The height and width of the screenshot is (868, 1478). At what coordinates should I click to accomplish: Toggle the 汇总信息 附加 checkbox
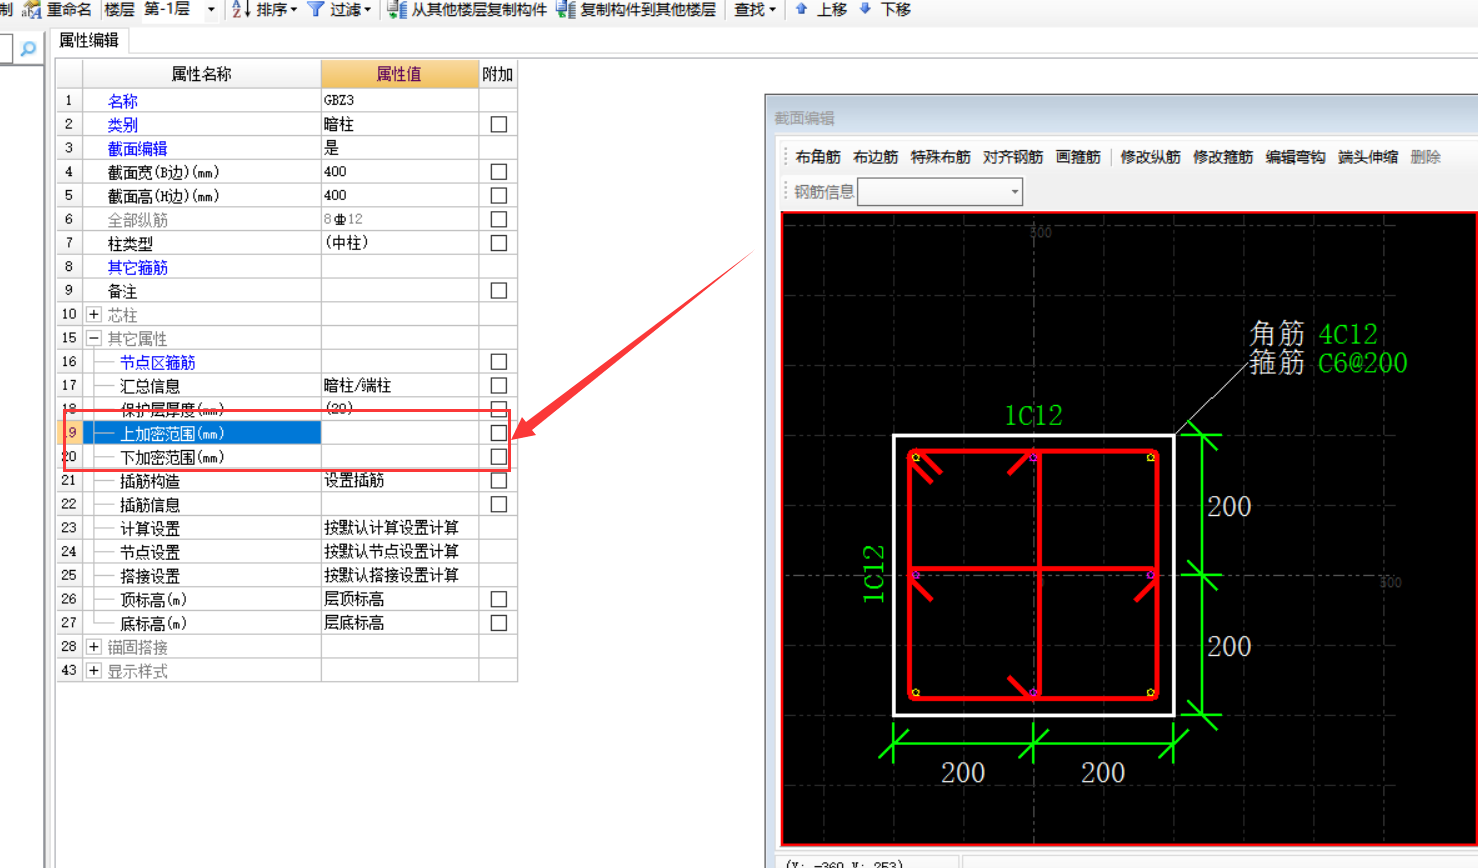tap(499, 386)
